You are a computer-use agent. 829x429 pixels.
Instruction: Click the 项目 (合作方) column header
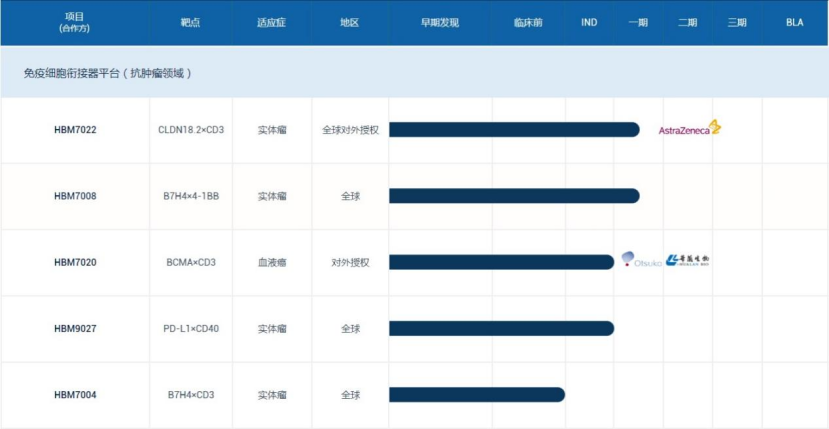pyautogui.click(x=75, y=22)
